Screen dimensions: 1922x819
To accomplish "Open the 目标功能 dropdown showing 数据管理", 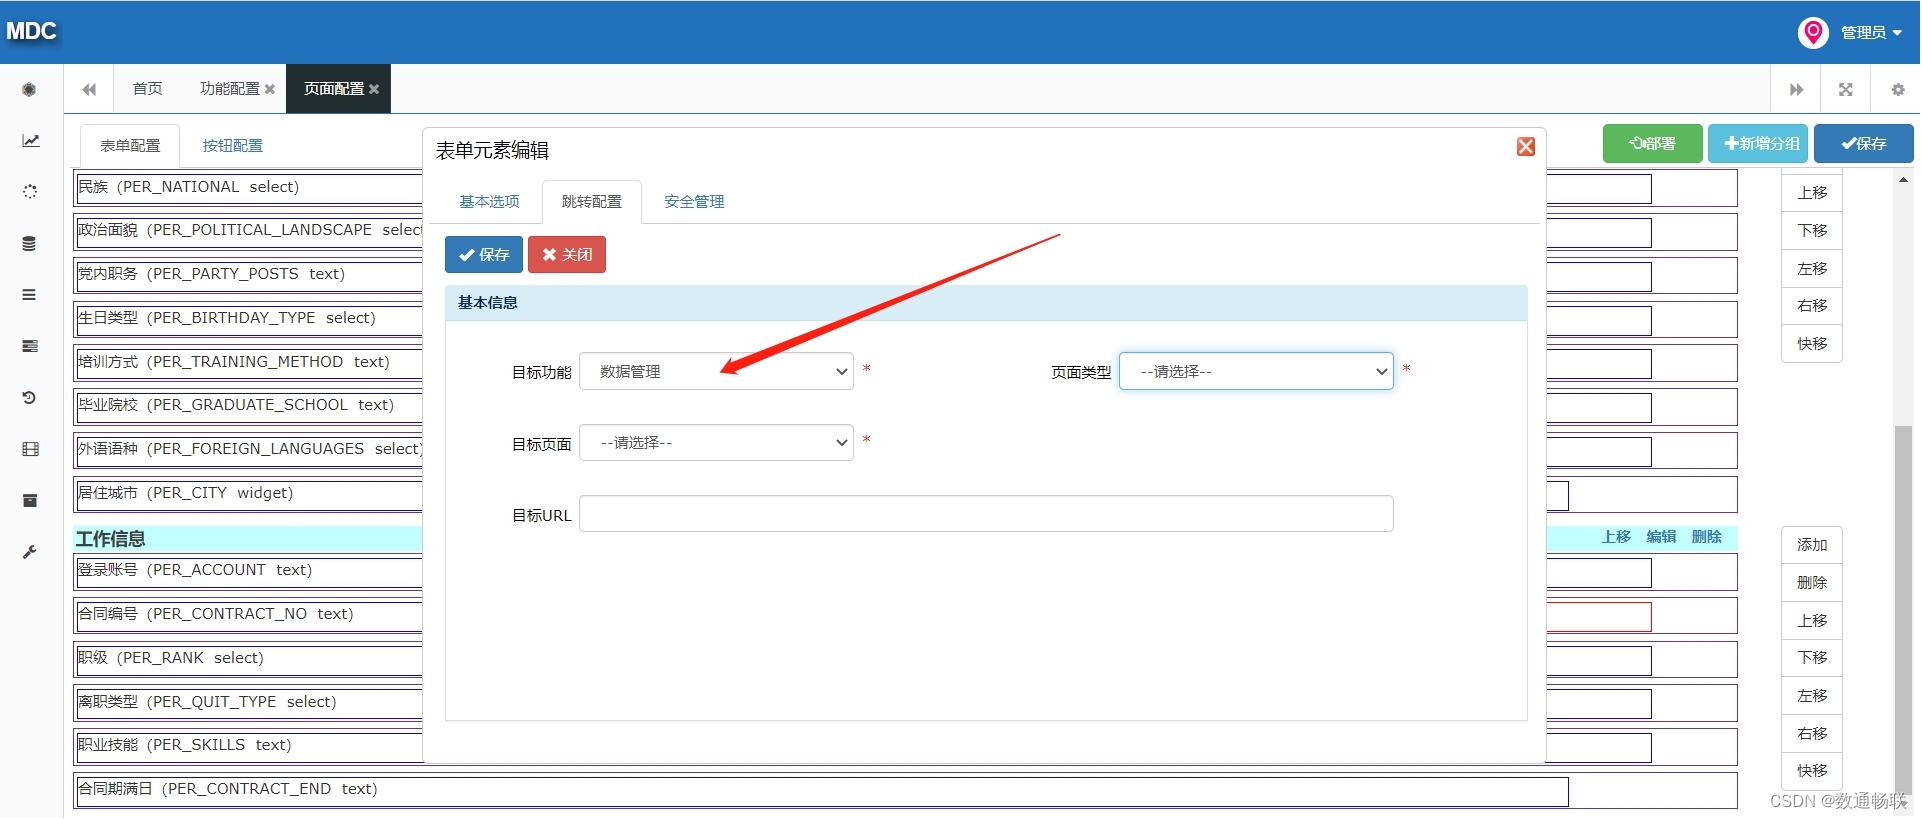I will pyautogui.click(x=716, y=371).
